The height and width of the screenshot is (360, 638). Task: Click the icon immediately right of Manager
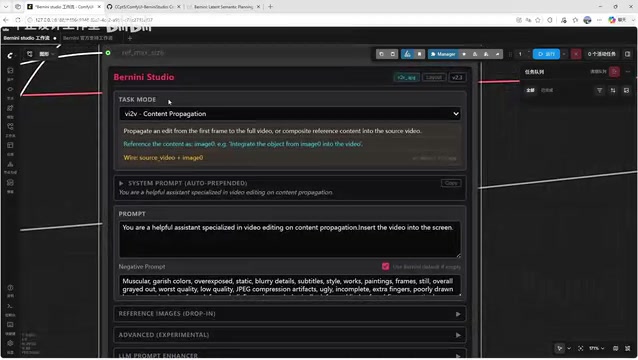[464, 54]
